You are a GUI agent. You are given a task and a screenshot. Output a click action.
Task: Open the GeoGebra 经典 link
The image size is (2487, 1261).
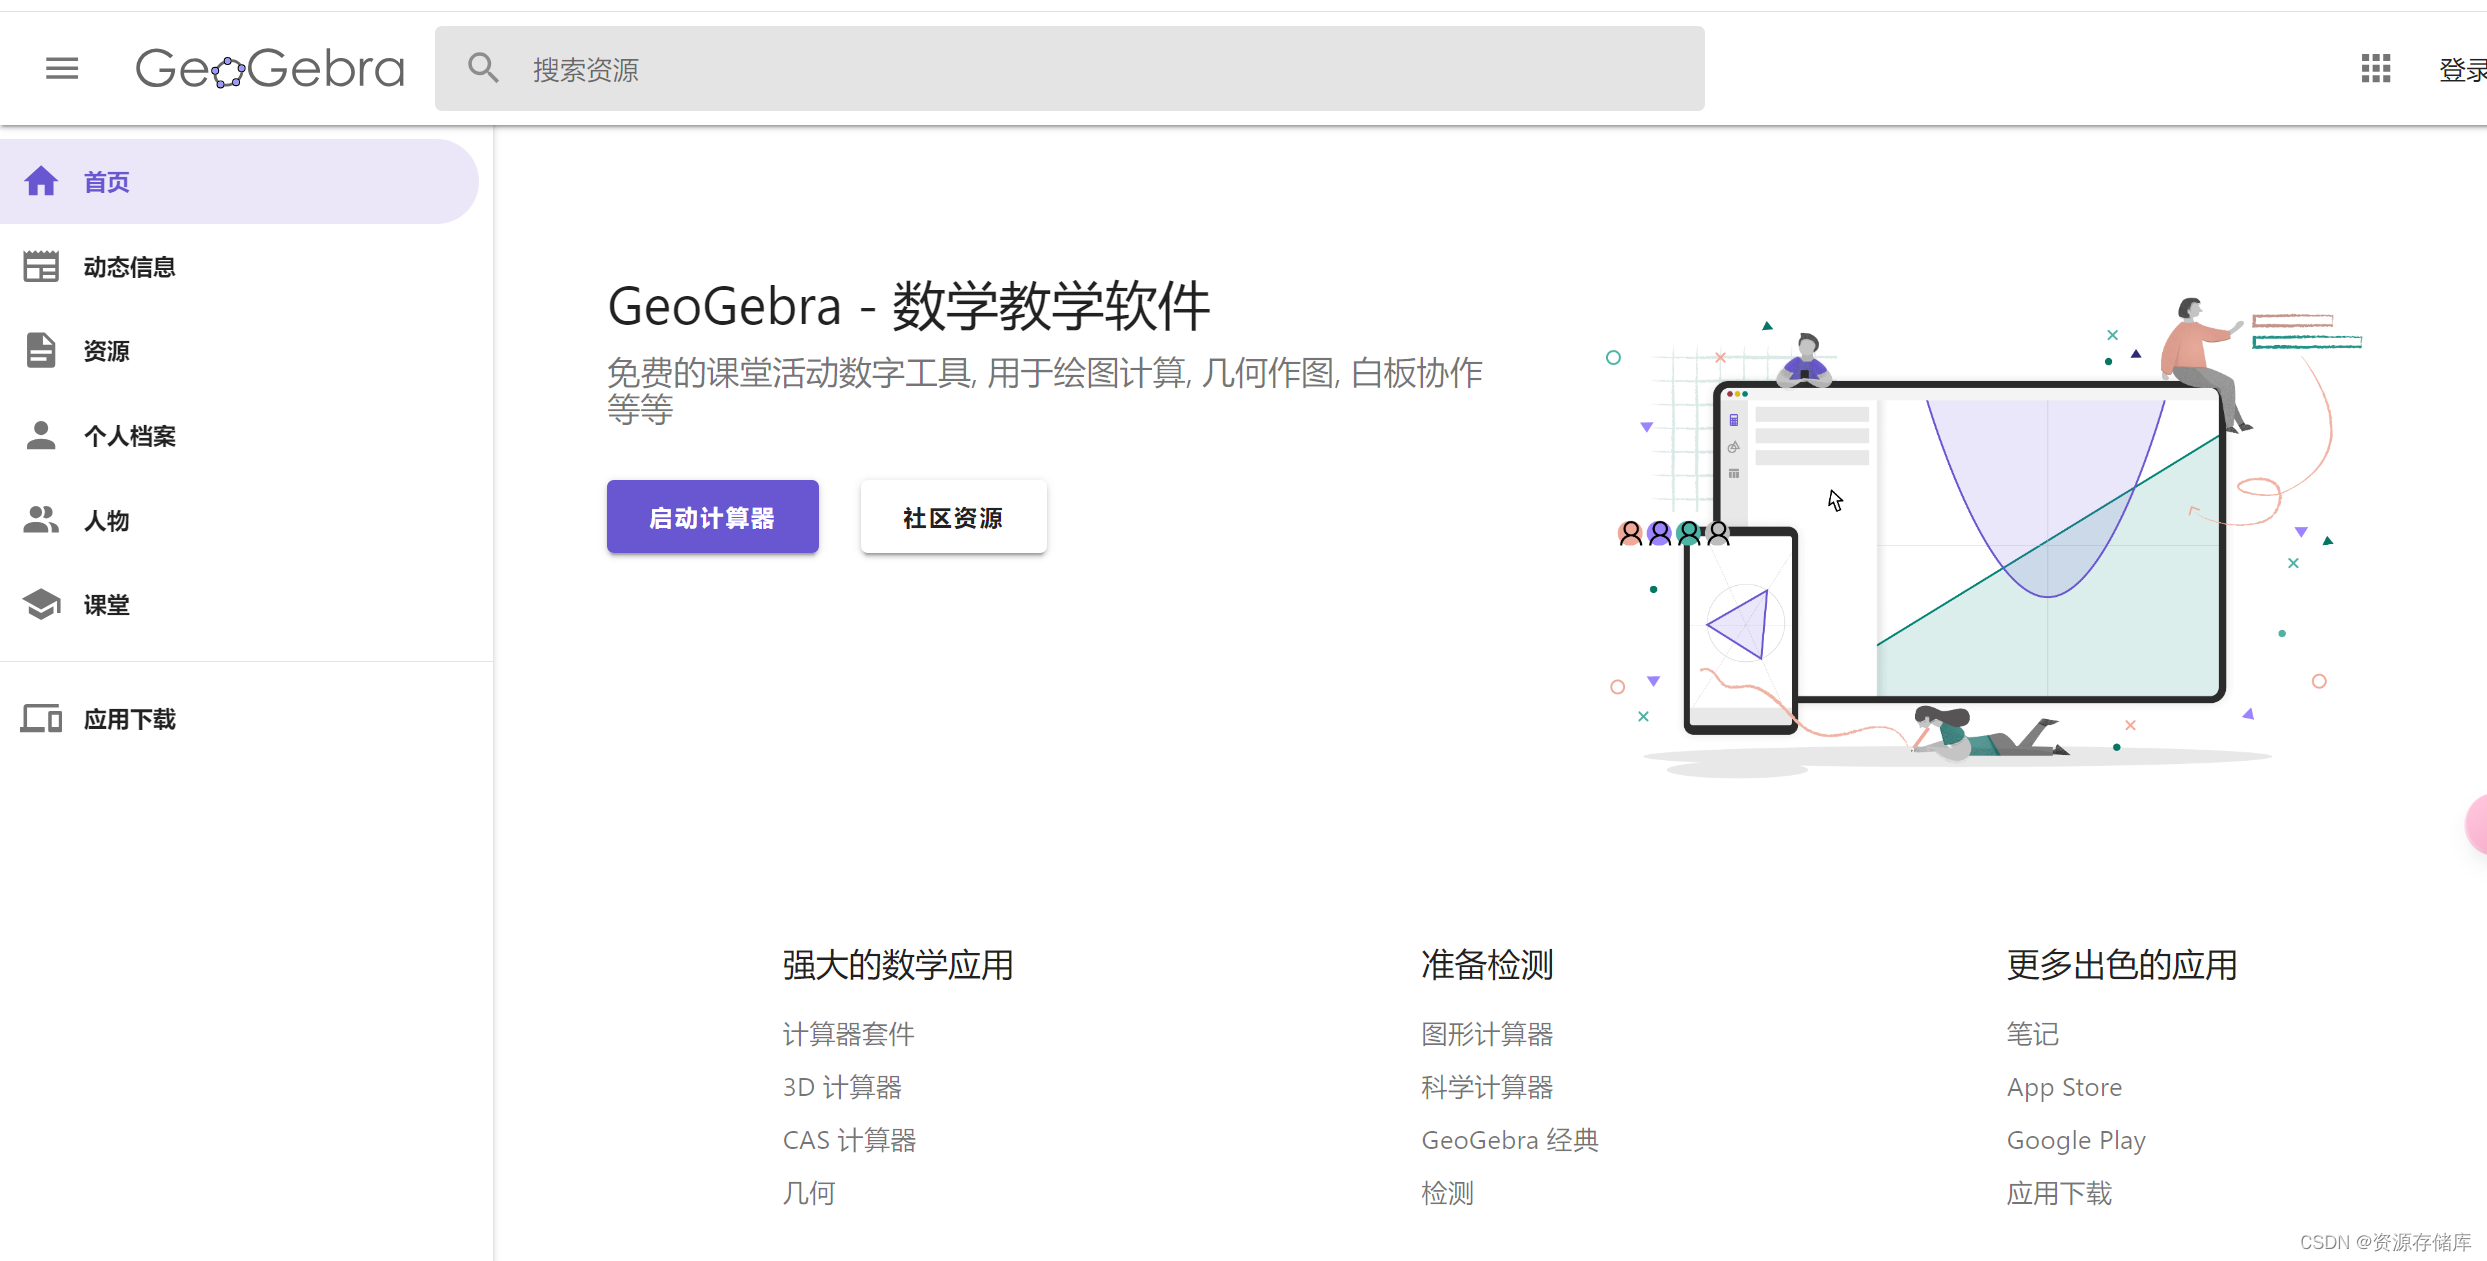point(1510,1140)
